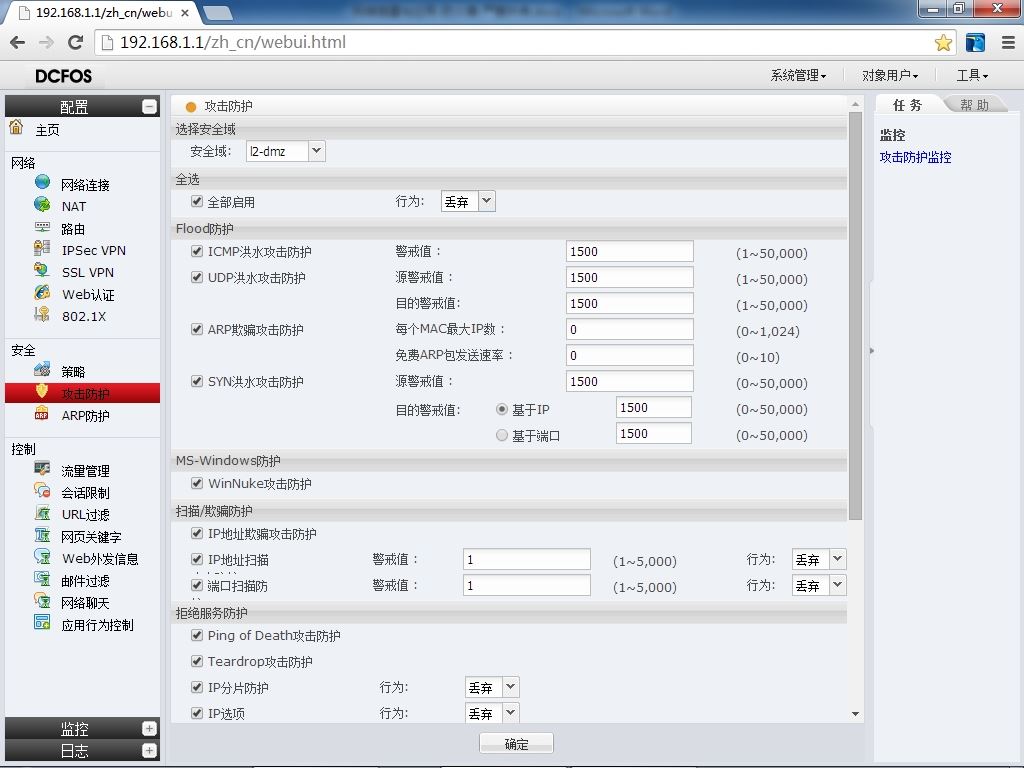Click the 网络连接 globe icon
This screenshot has width=1024, height=768.
coord(42,182)
